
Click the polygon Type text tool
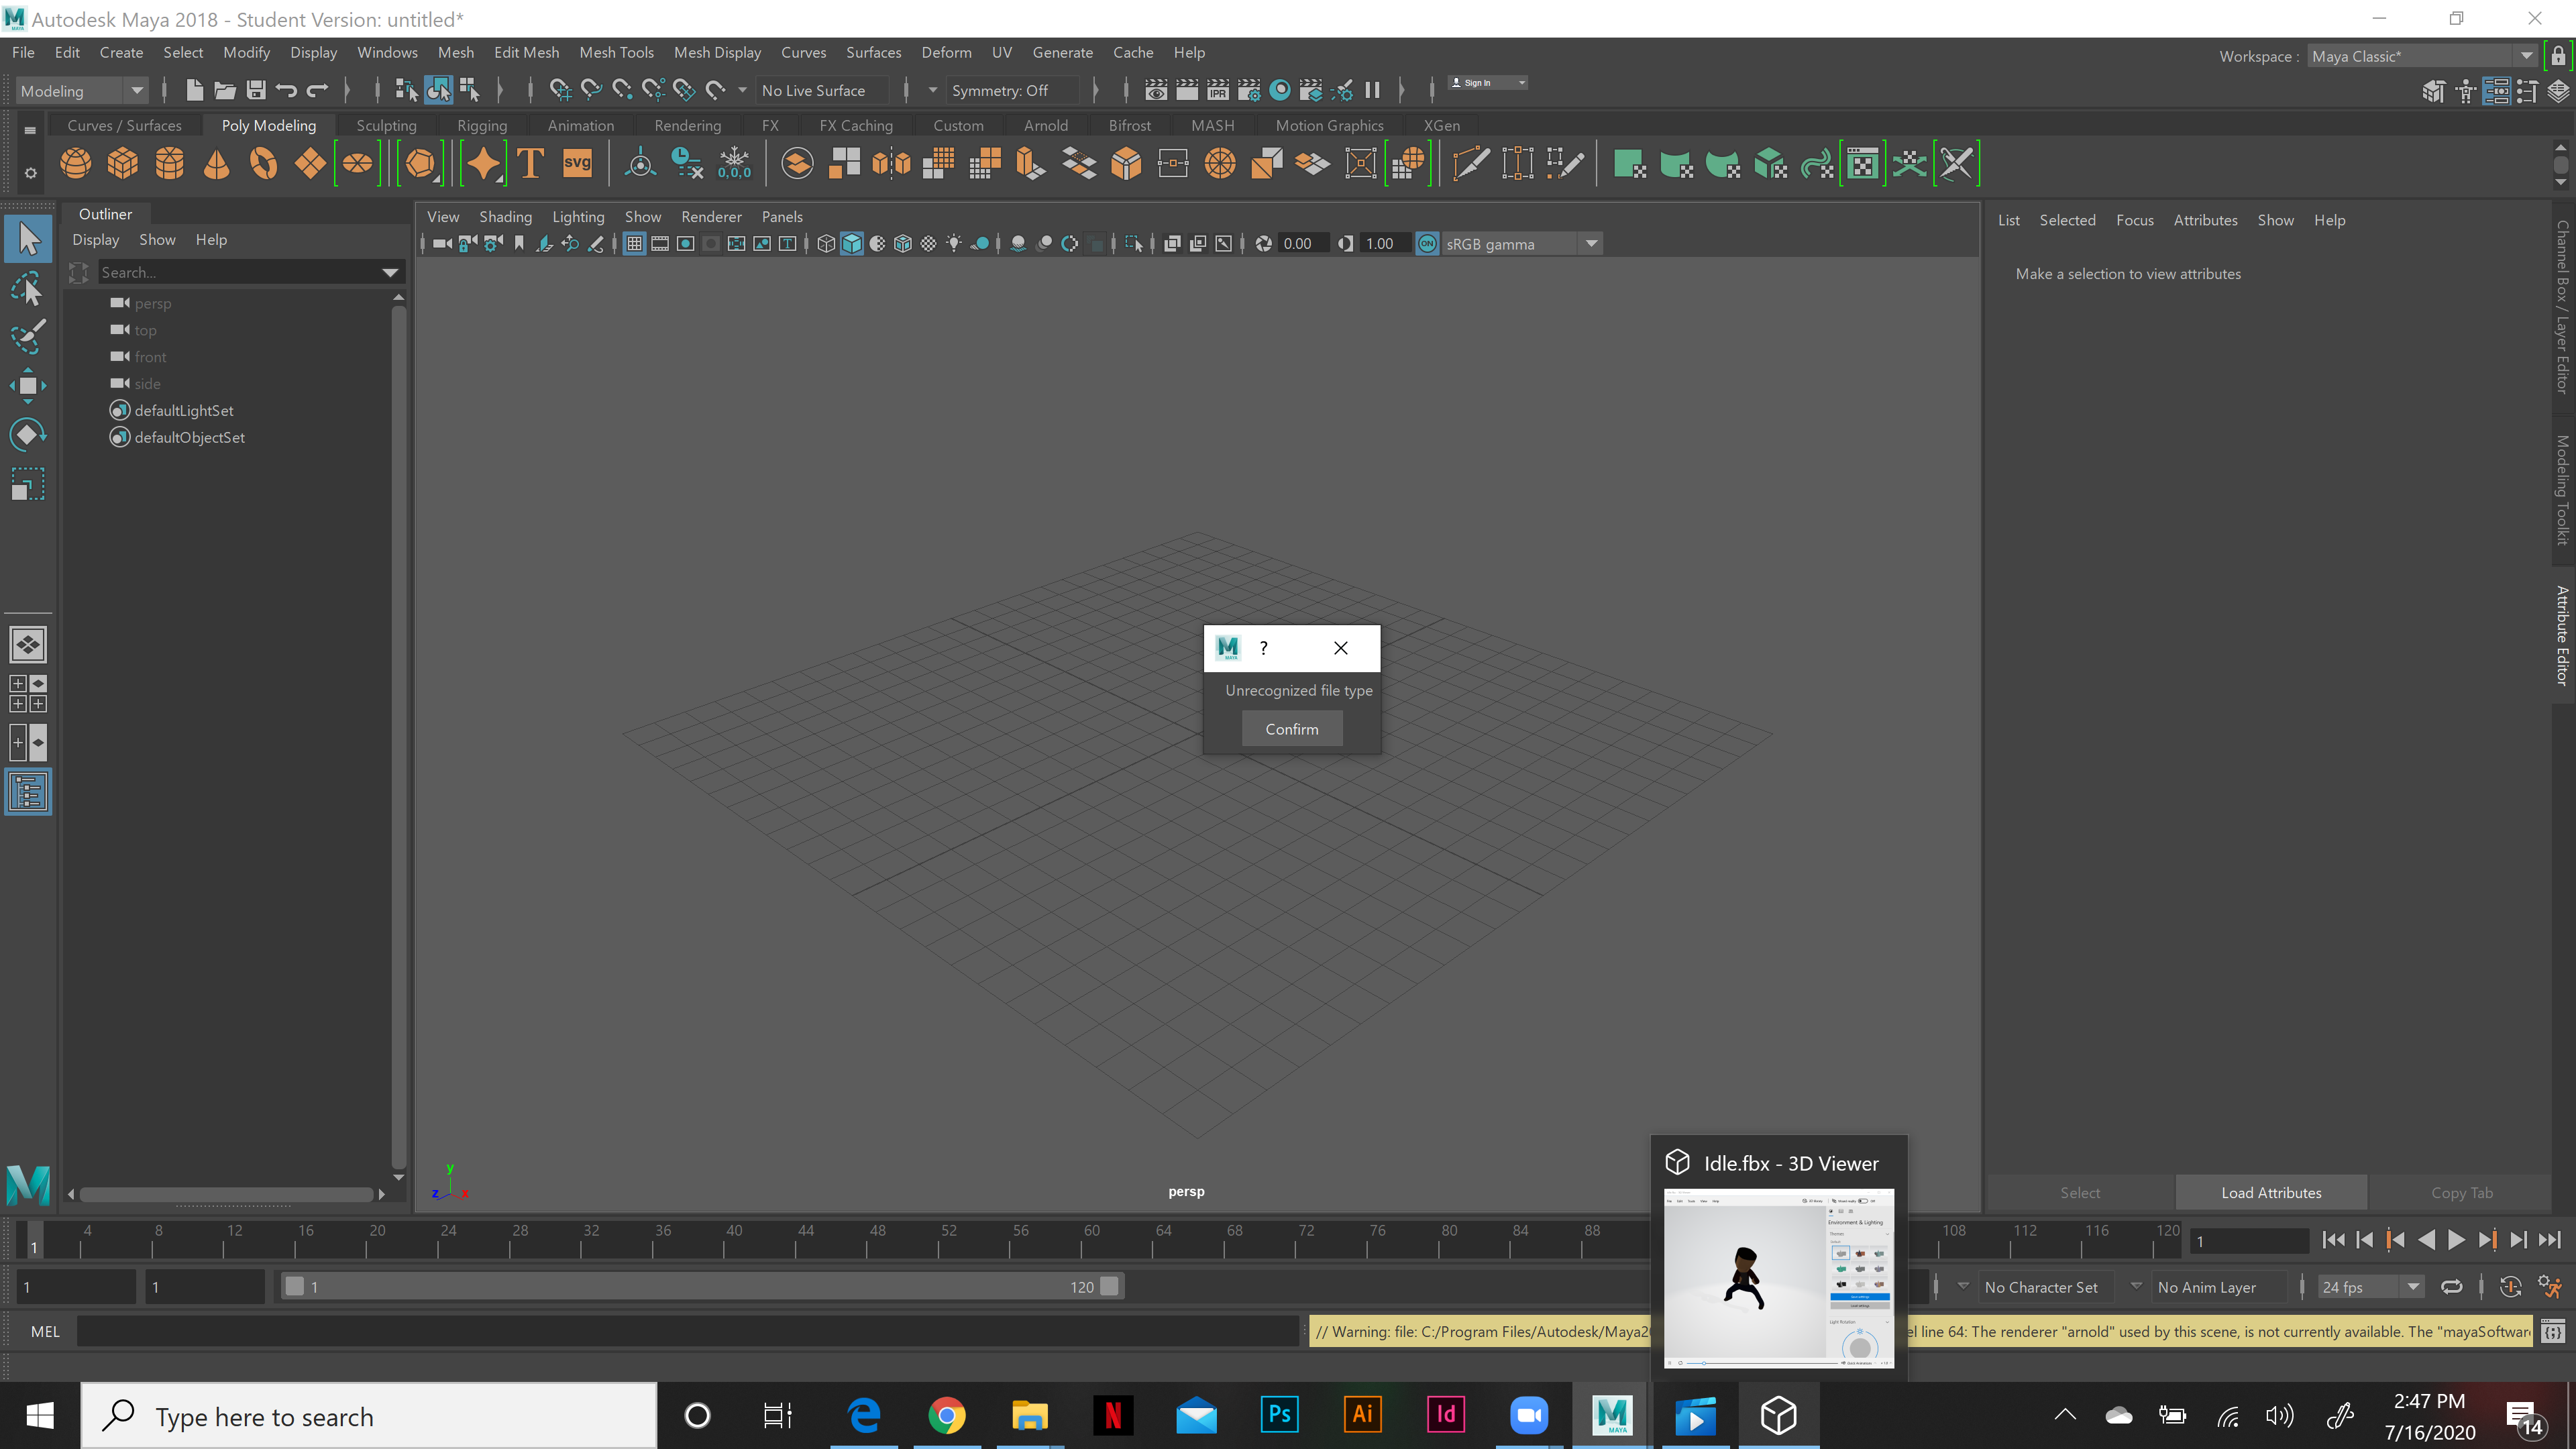pos(530,163)
